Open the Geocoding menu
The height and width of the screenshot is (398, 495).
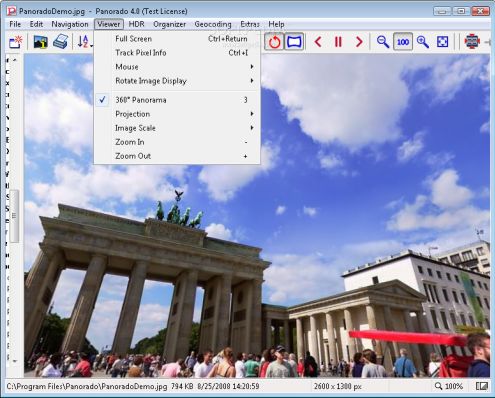pos(213,24)
